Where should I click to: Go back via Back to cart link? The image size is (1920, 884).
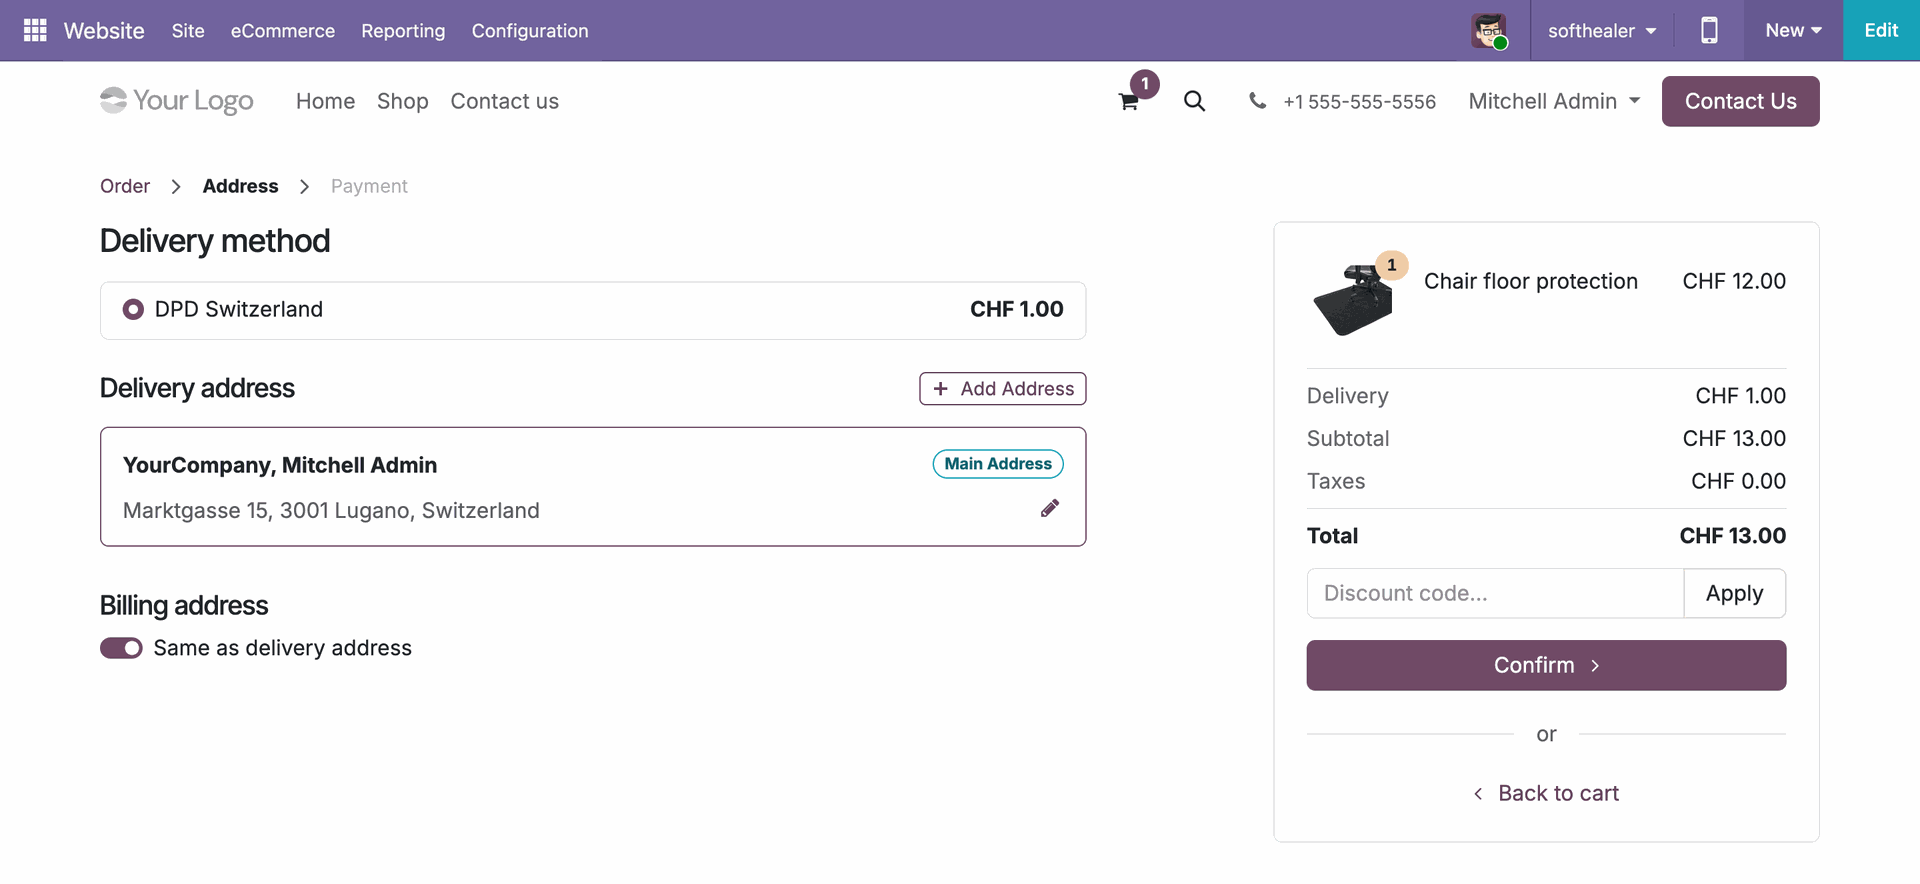click(1546, 793)
